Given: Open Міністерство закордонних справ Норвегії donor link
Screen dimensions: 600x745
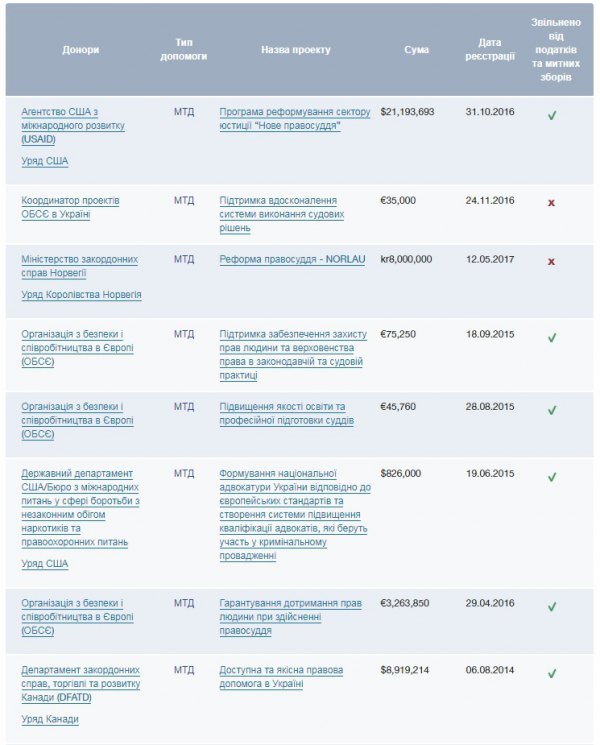Looking at the screenshot, I should (80, 265).
